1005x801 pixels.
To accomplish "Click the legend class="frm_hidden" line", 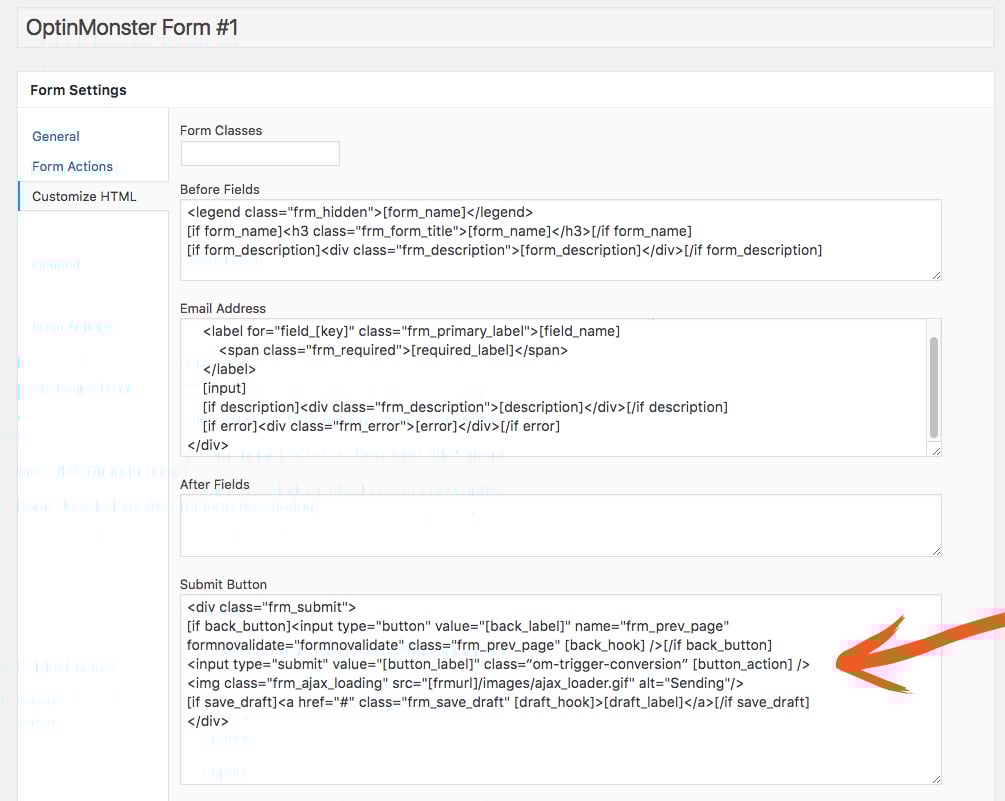I will point(360,212).
